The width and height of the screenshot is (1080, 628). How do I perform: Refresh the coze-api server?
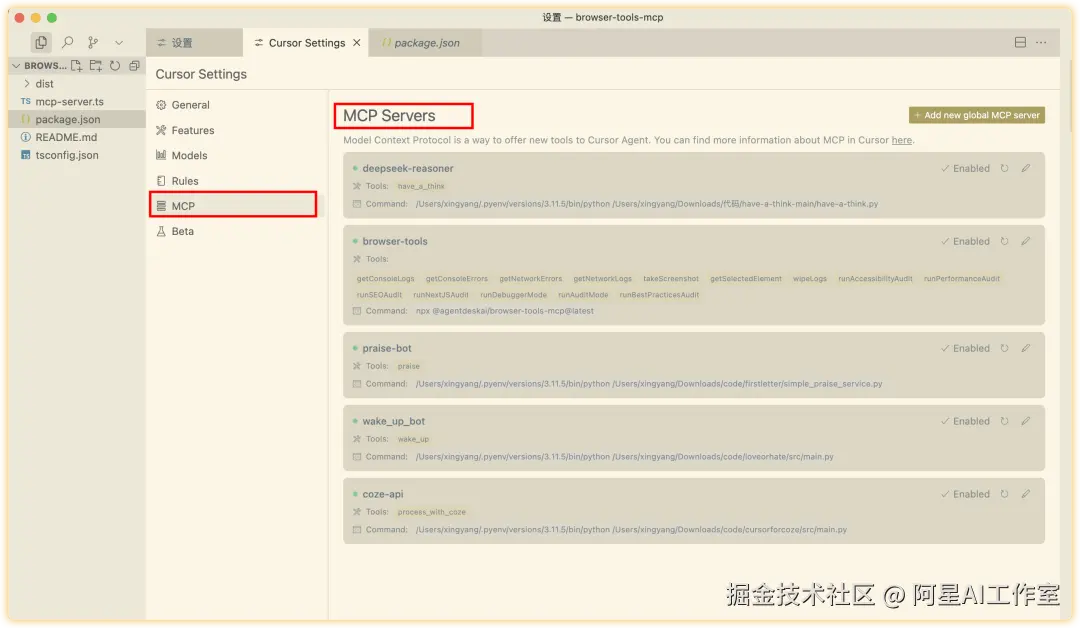[x=1004, y=494]
